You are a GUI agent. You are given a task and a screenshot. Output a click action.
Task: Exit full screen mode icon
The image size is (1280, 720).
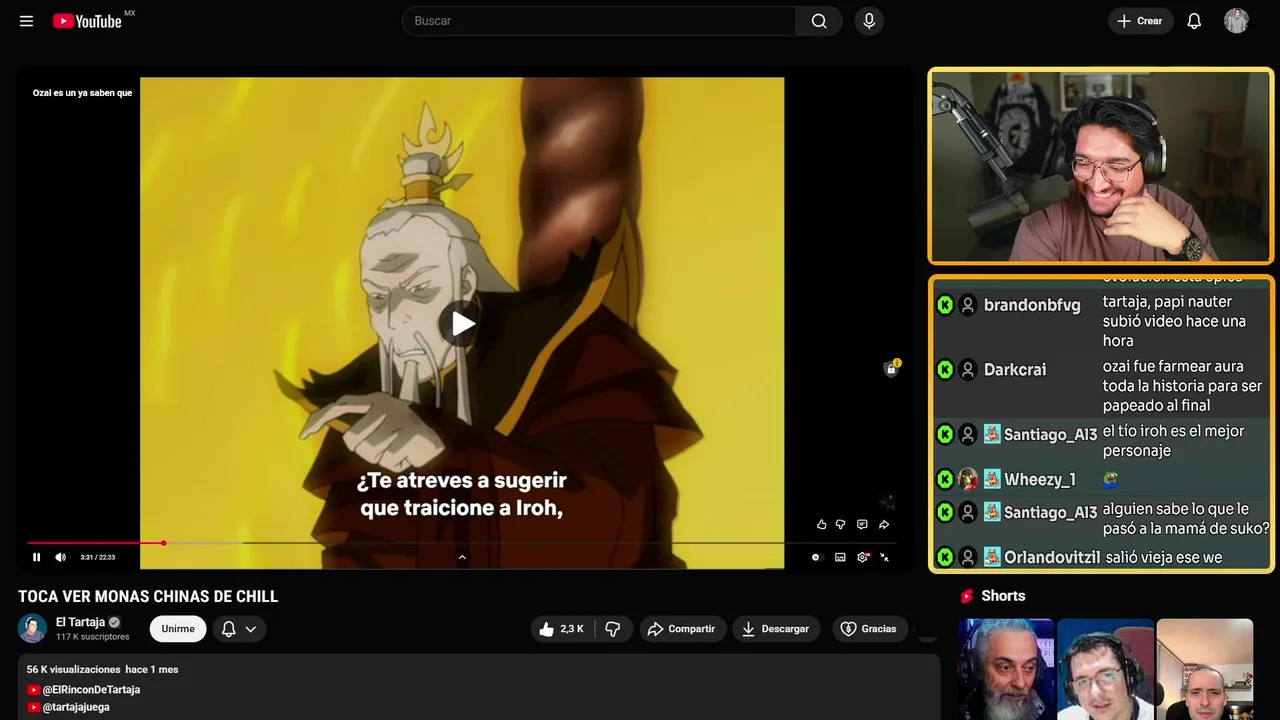(x=885, y=557)
